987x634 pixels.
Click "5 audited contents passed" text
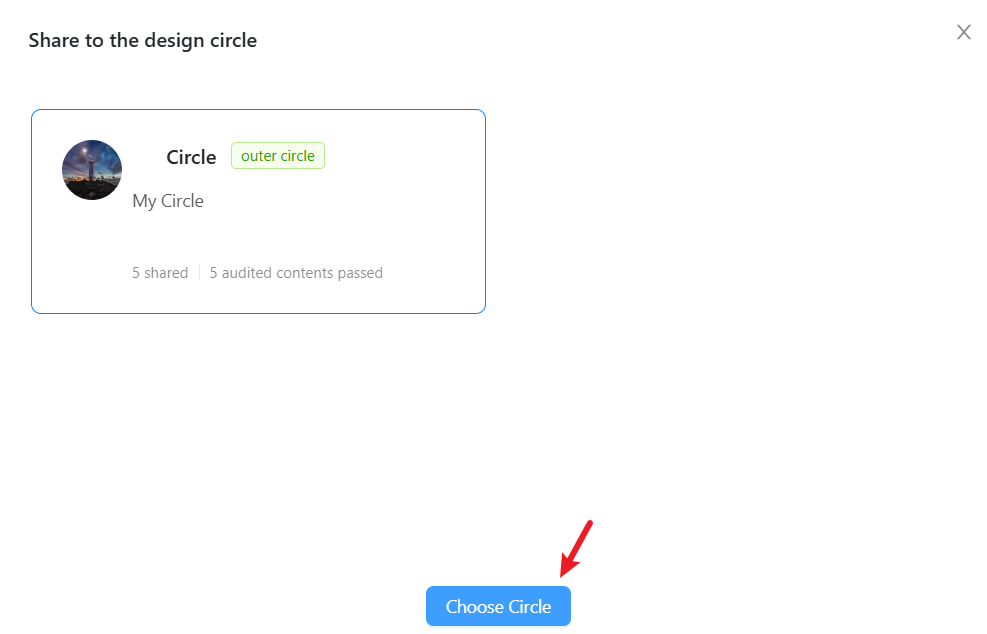(296, 273)
